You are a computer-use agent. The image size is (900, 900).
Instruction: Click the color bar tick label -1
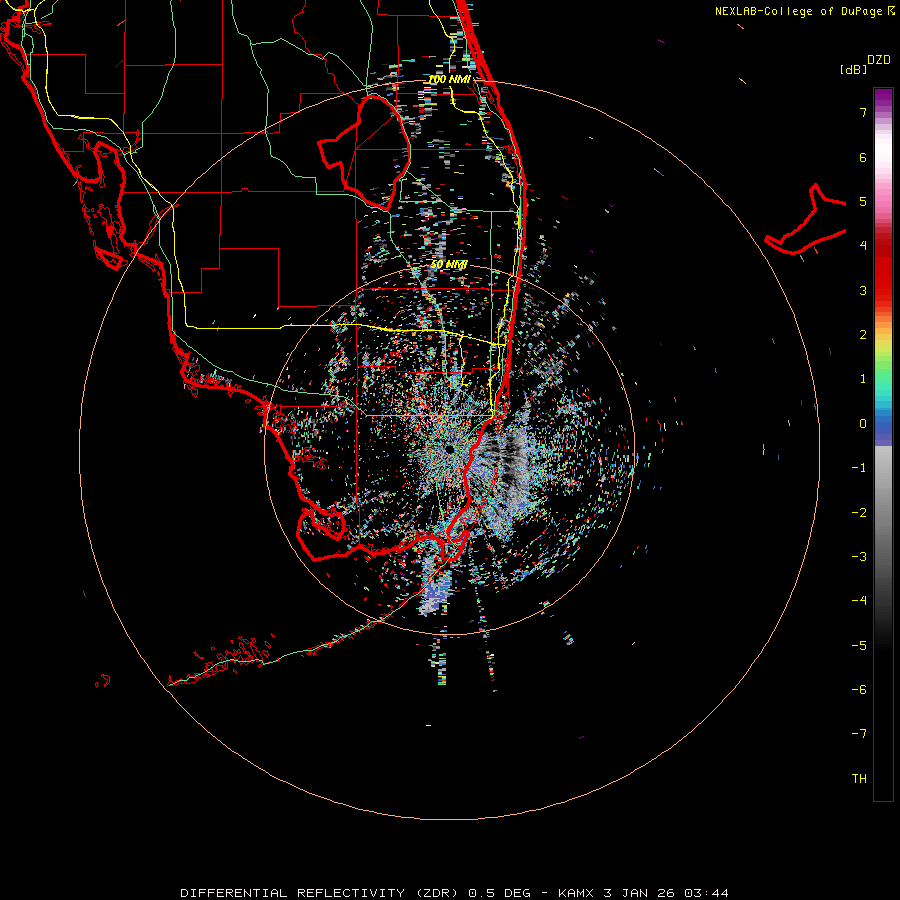859,468
